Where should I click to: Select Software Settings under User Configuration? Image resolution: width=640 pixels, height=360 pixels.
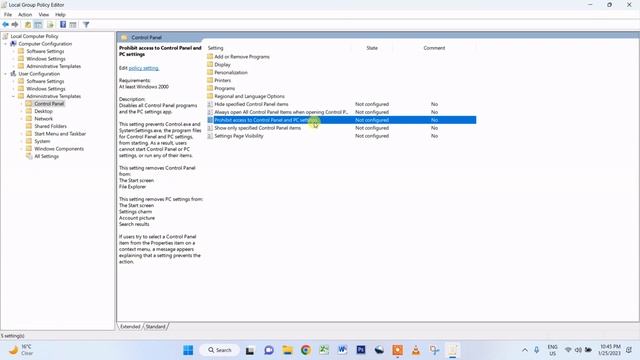point(45,81)
